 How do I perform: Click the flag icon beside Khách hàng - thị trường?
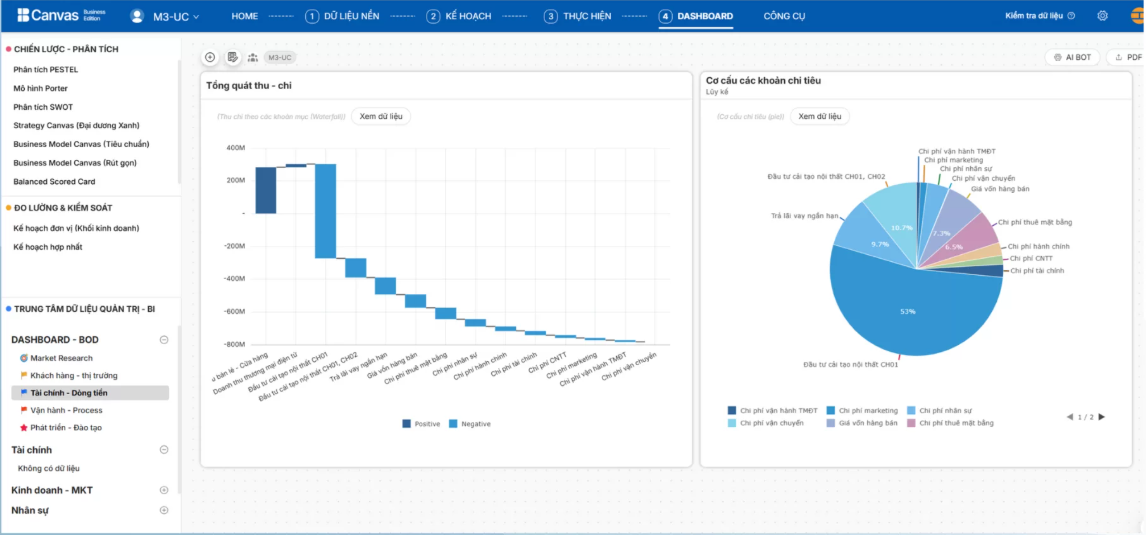pyautogui.click(x=24, y=375)
